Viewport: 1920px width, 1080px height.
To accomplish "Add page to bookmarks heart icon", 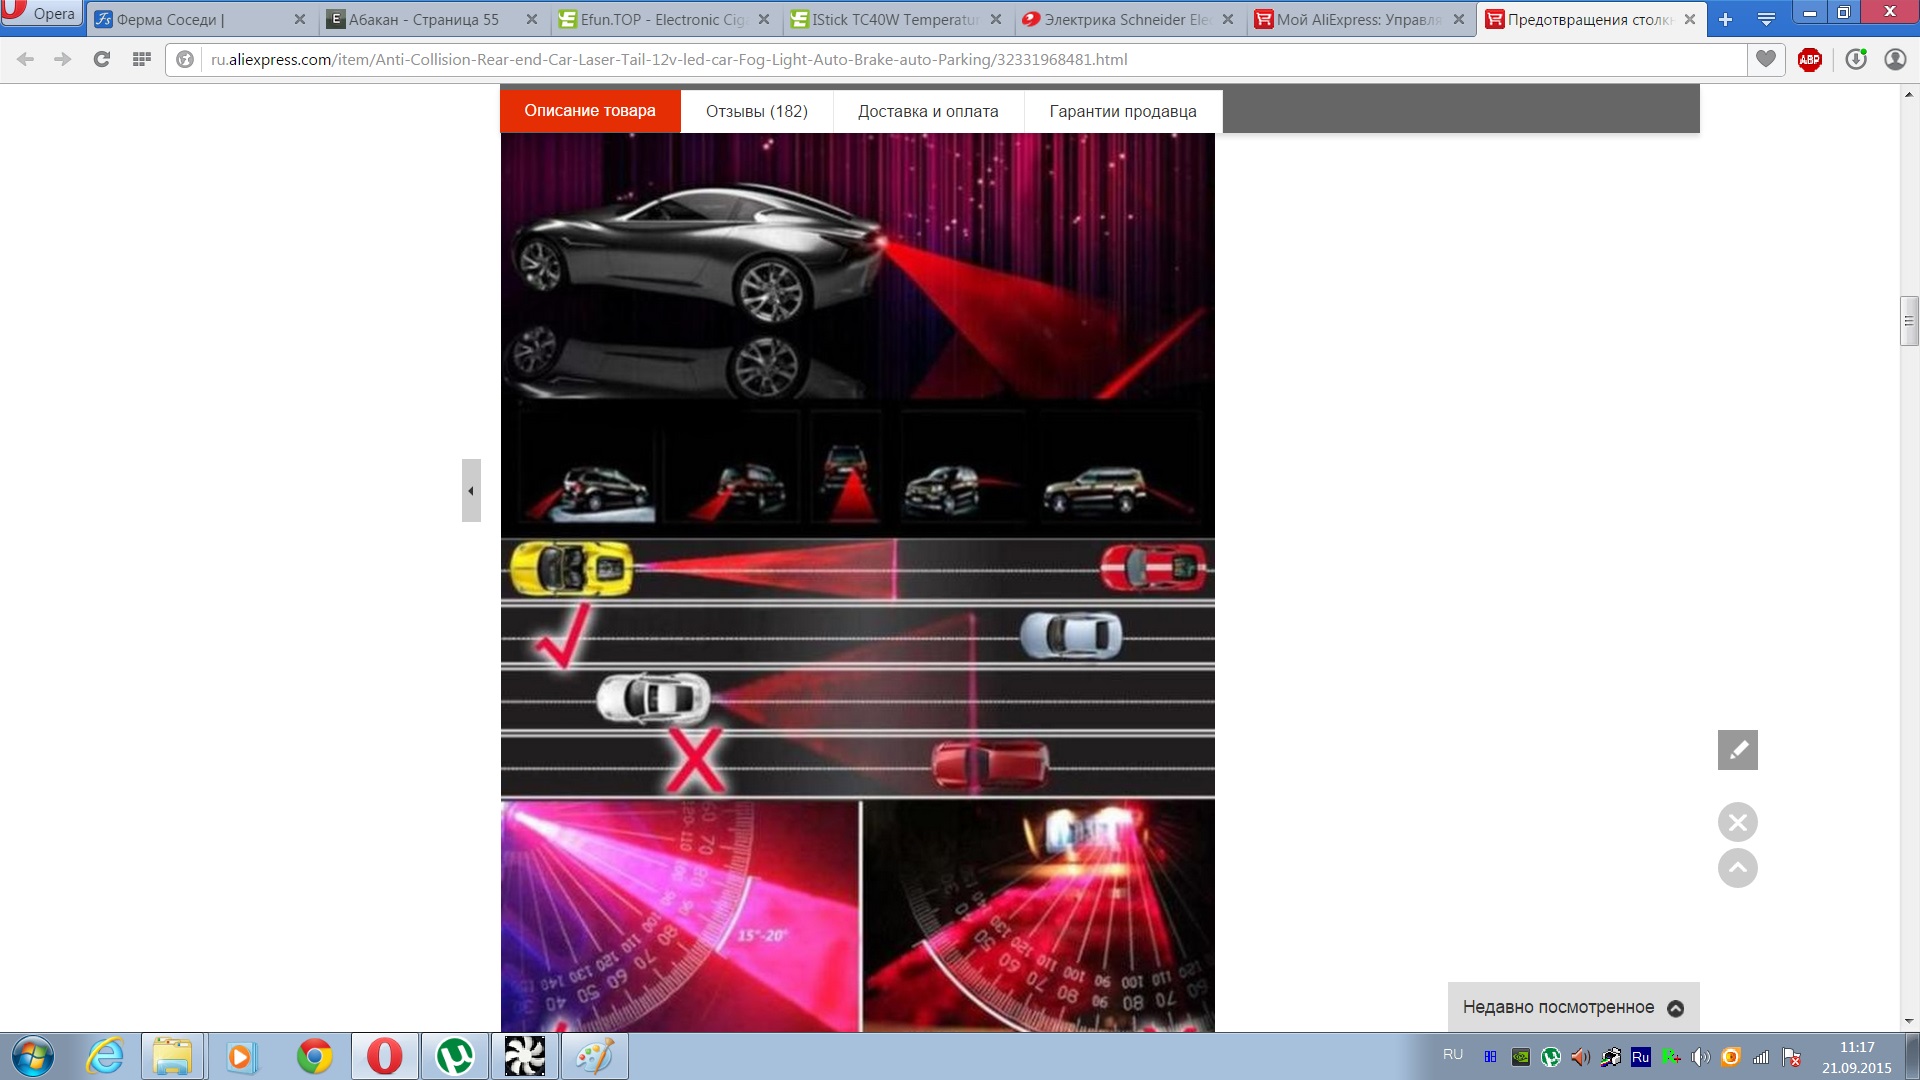I will tap(1766, 59).
